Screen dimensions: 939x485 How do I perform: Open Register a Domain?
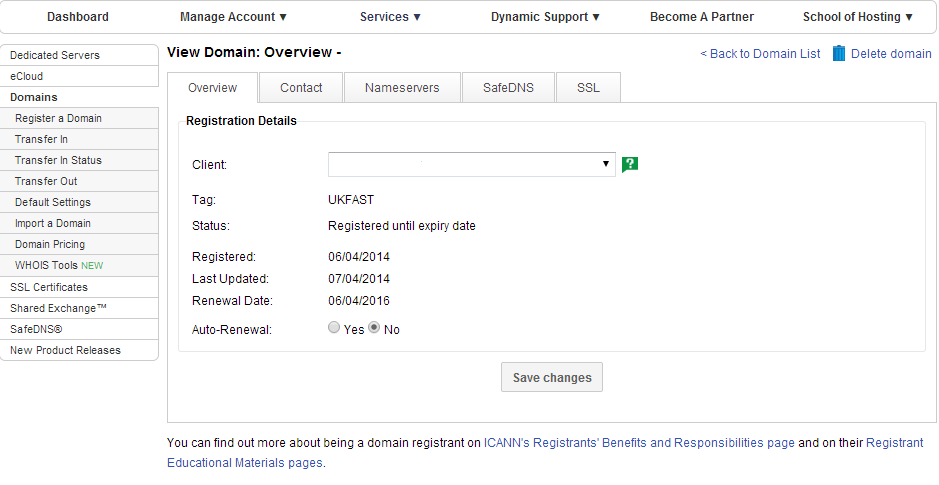coord(79,118)
